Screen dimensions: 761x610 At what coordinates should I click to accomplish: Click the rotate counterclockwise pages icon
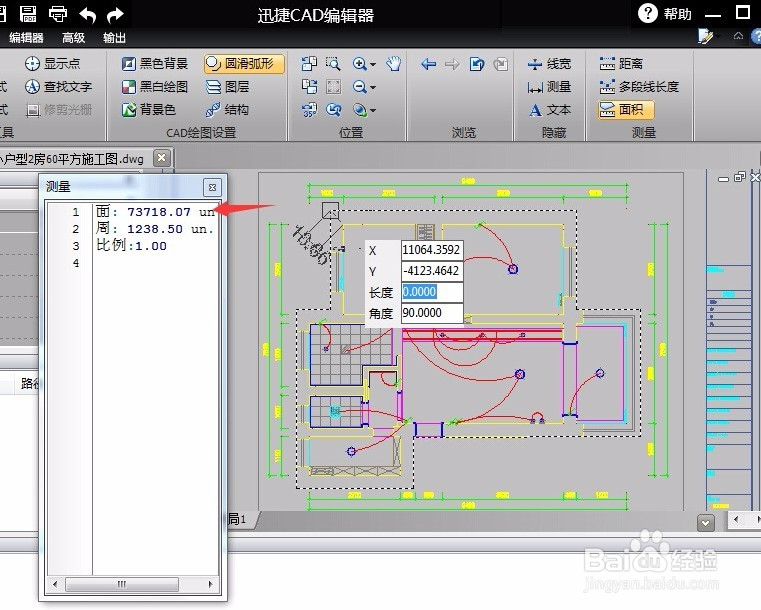tap(309, 64)
